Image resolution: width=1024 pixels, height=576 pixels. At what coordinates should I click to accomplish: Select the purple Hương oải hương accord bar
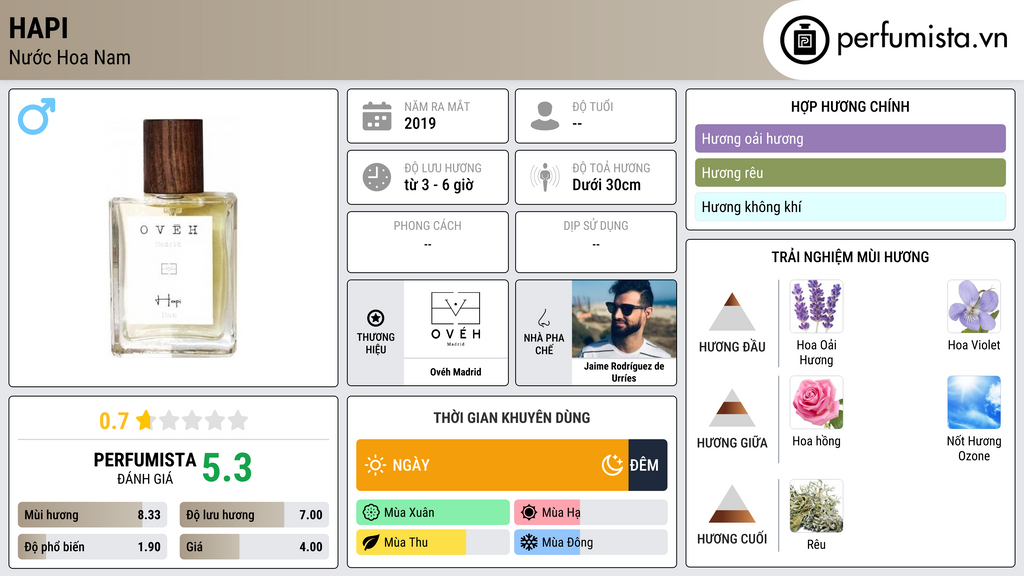(850, 138)
